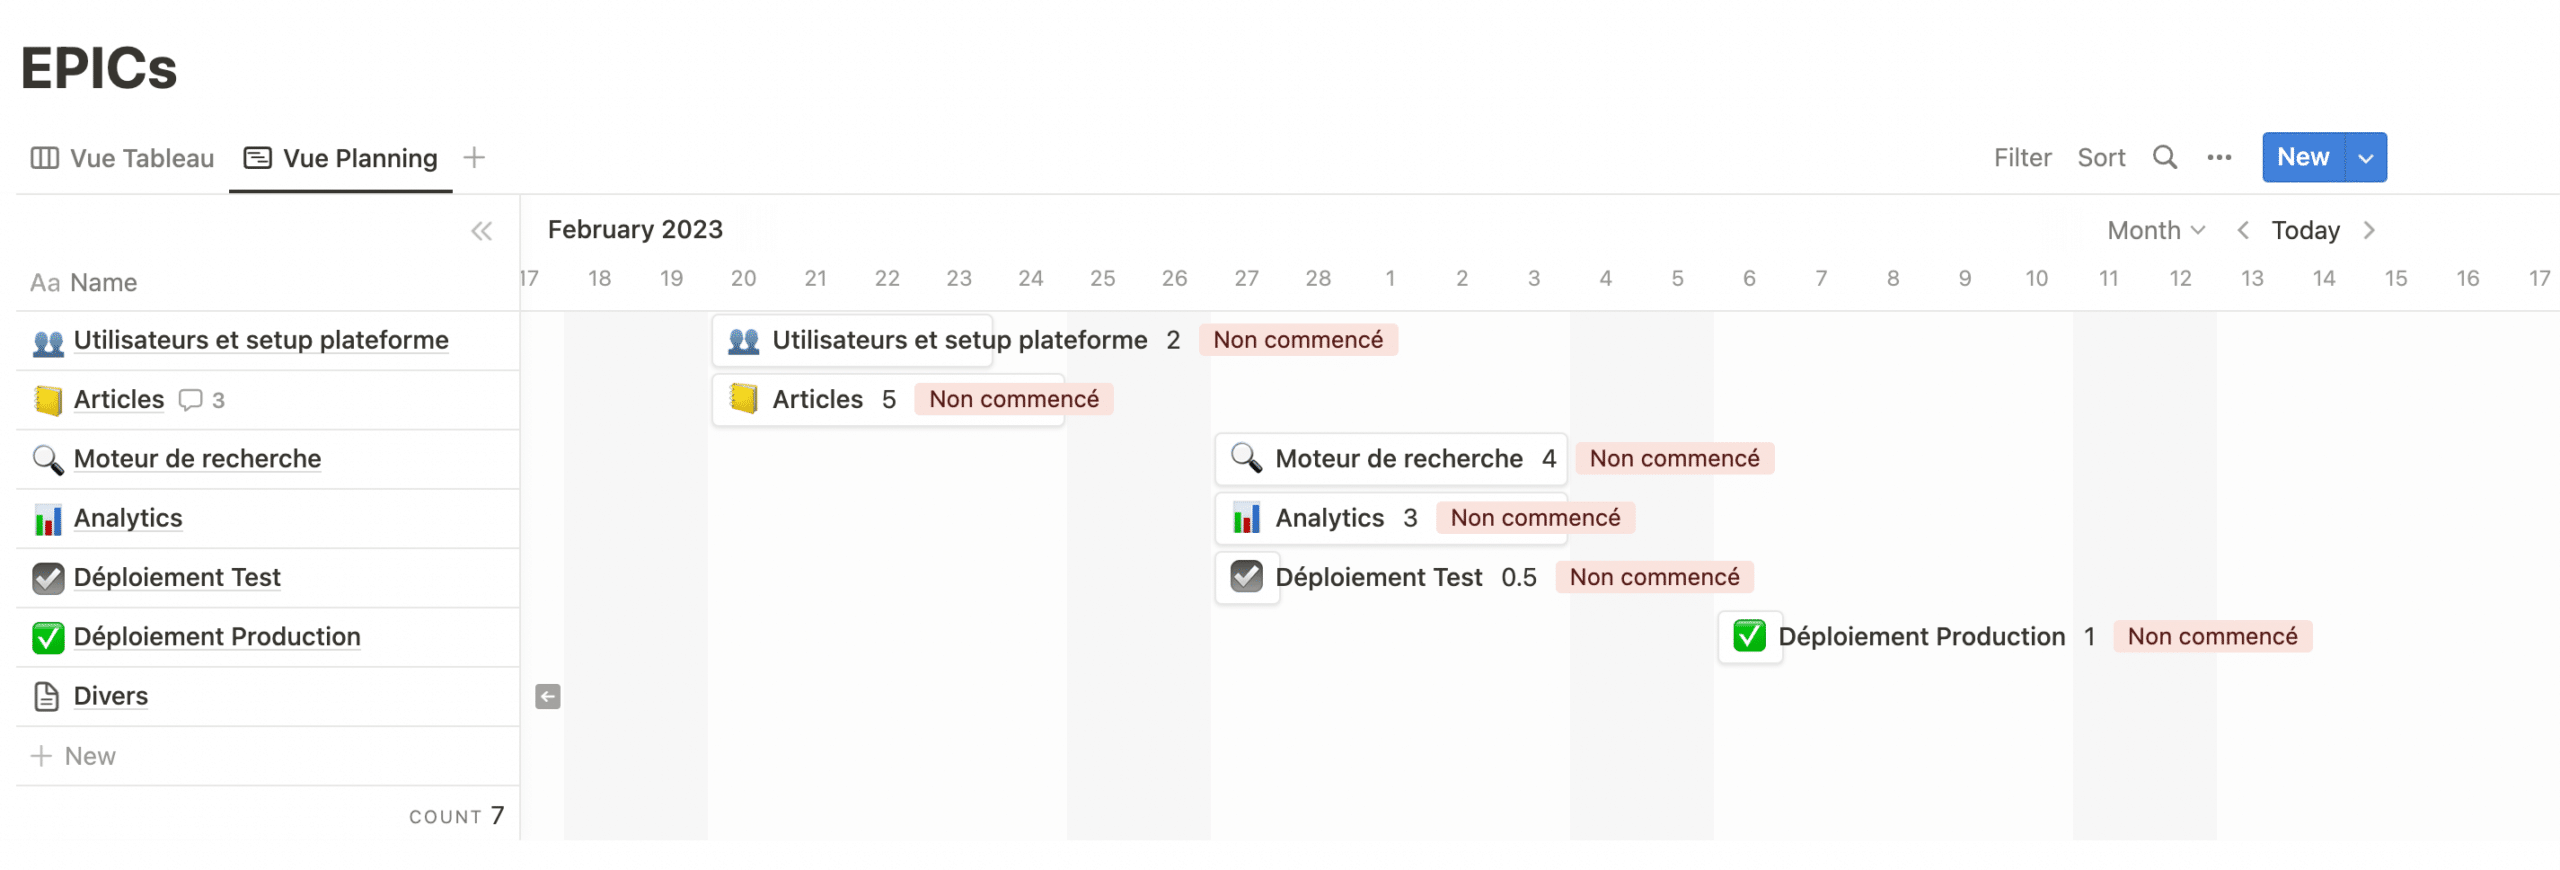2560x870 pixels.
Task: Open the three-dots view options menu
Action: 2219,157
